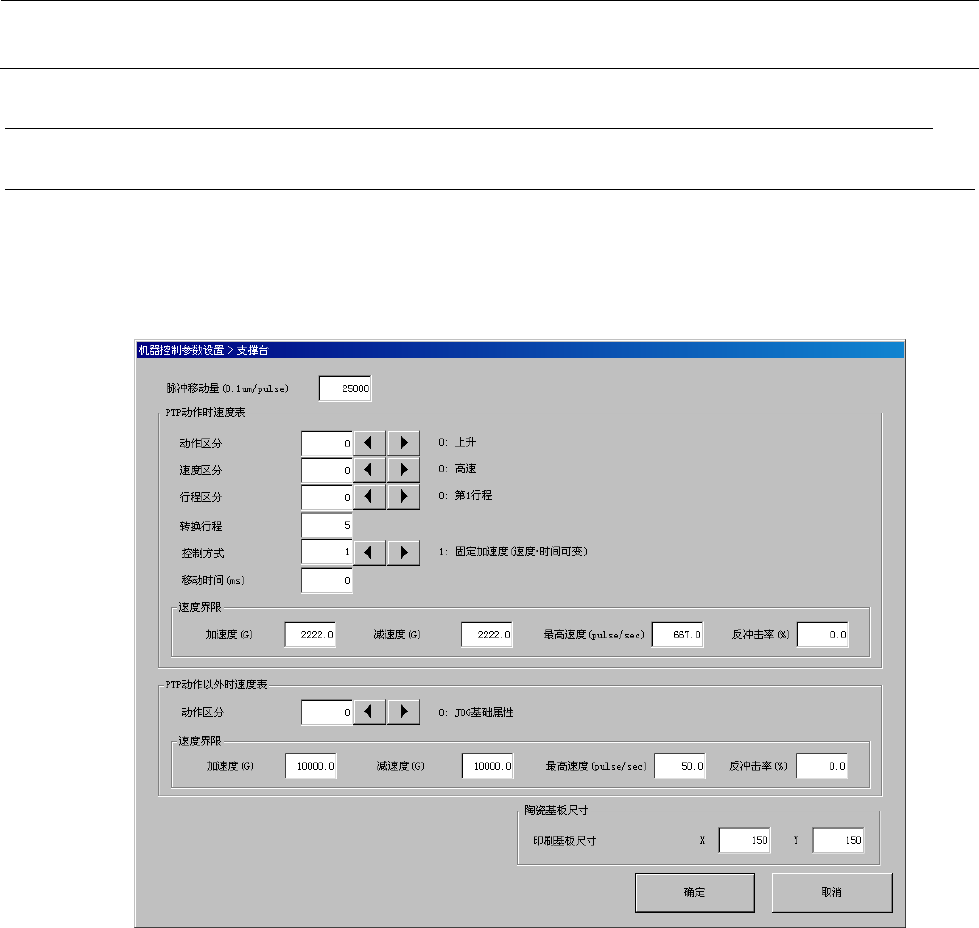The width and height of the screenshot is (979, 928).
Task: Click the 脉冲移动量 field showing 25000
Action: coord(345,388)
